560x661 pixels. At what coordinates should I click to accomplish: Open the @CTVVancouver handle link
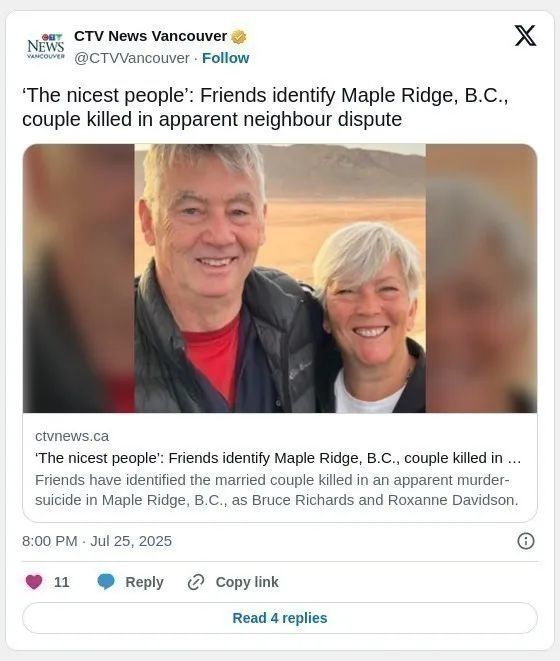(132, 58)
